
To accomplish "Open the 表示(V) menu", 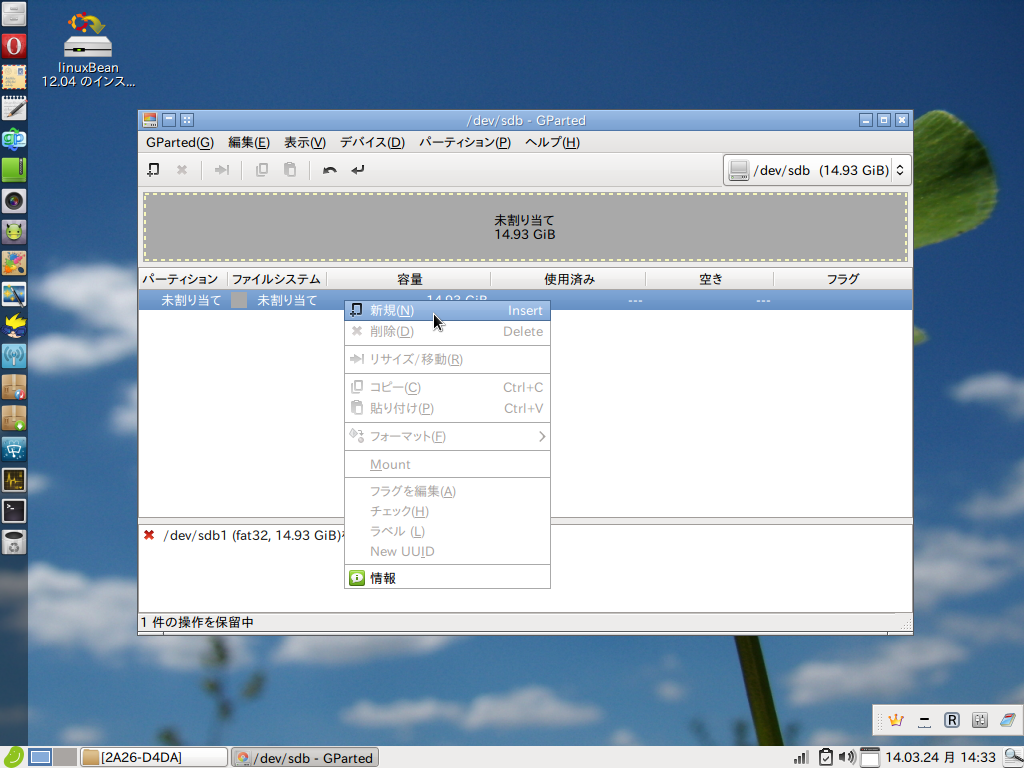I will tap(305, 142).
